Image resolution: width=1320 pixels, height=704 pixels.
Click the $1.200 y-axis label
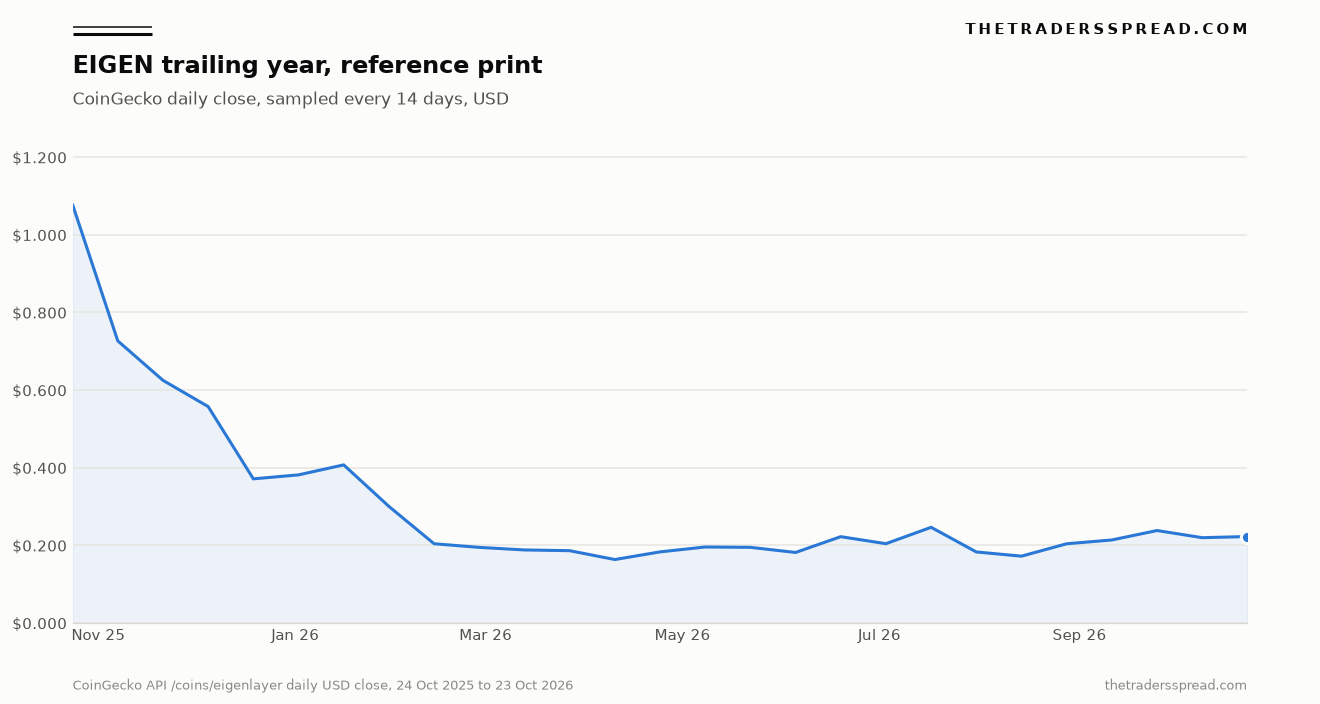40,158
